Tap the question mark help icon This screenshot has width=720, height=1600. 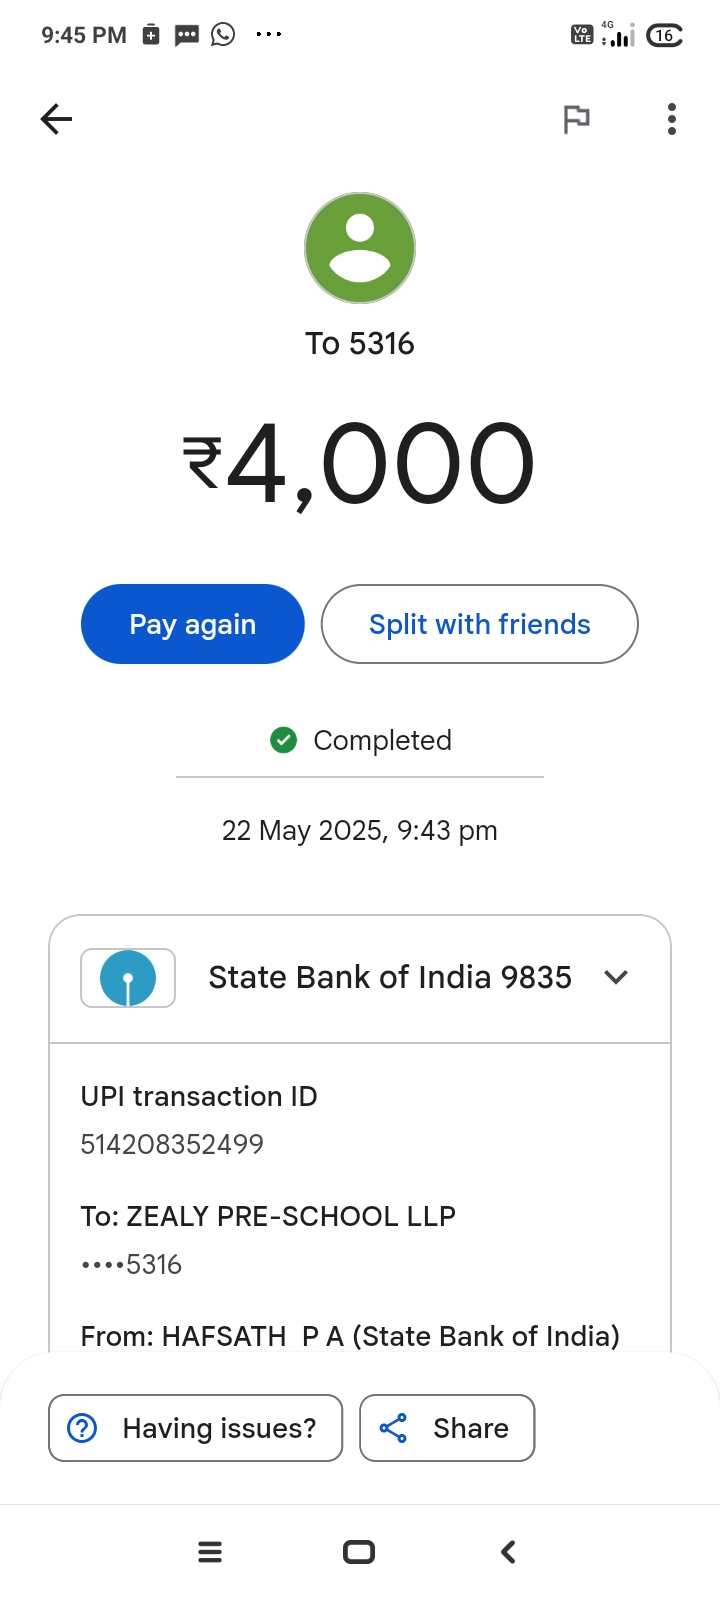point(82,1428)
